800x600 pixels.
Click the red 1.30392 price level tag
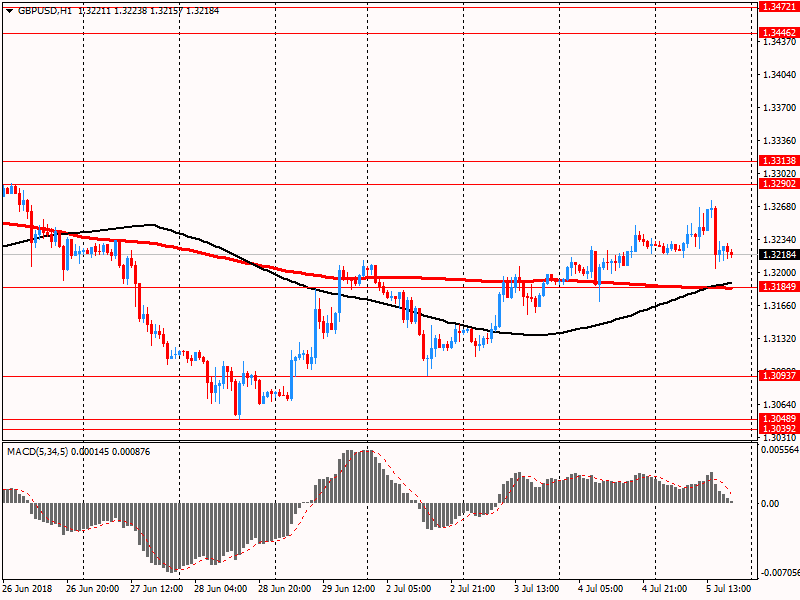pos(779,429)
